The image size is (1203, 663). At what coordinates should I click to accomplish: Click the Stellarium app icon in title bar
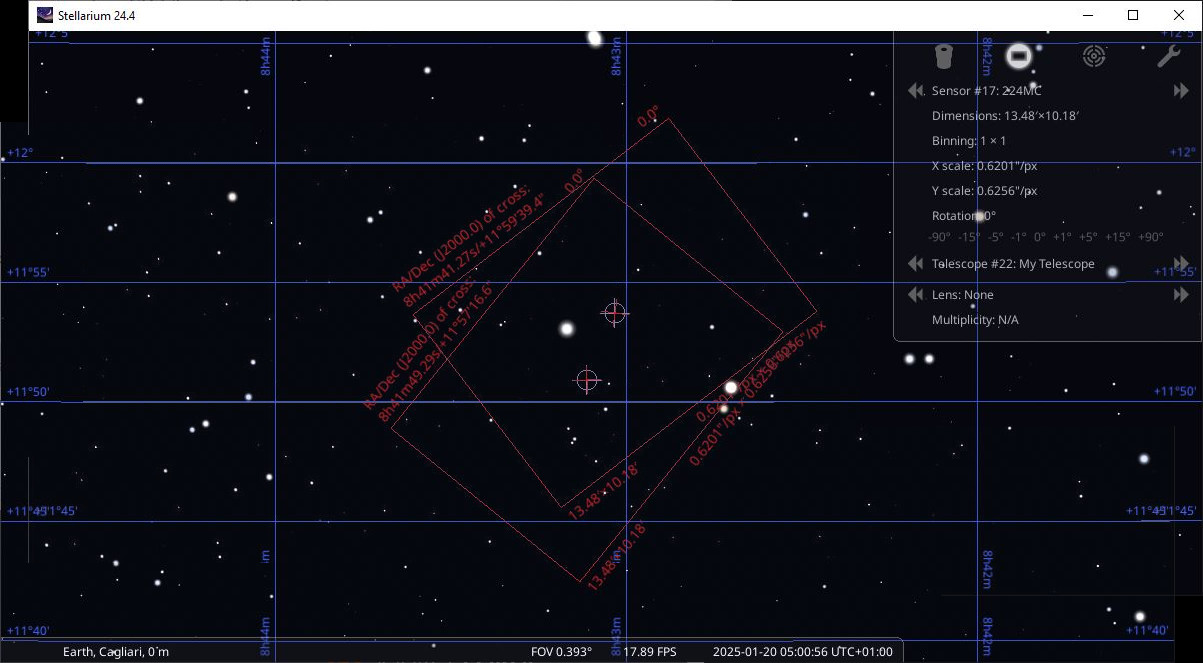click(x=45, y=15)
